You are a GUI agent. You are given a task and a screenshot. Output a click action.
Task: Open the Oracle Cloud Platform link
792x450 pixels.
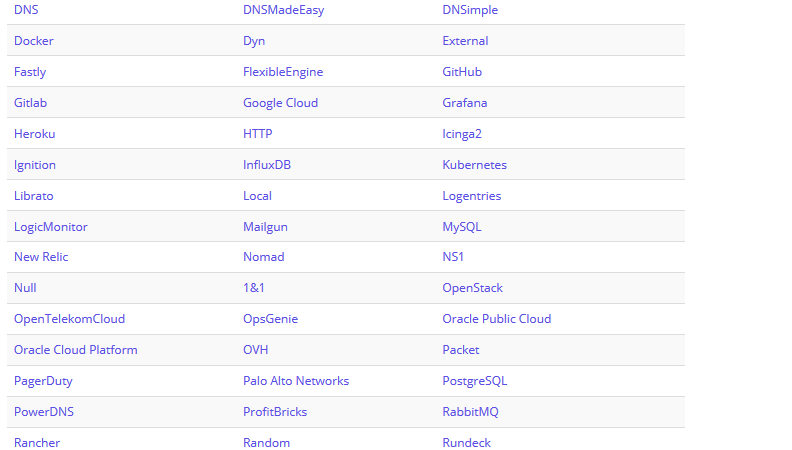[76, 350]
